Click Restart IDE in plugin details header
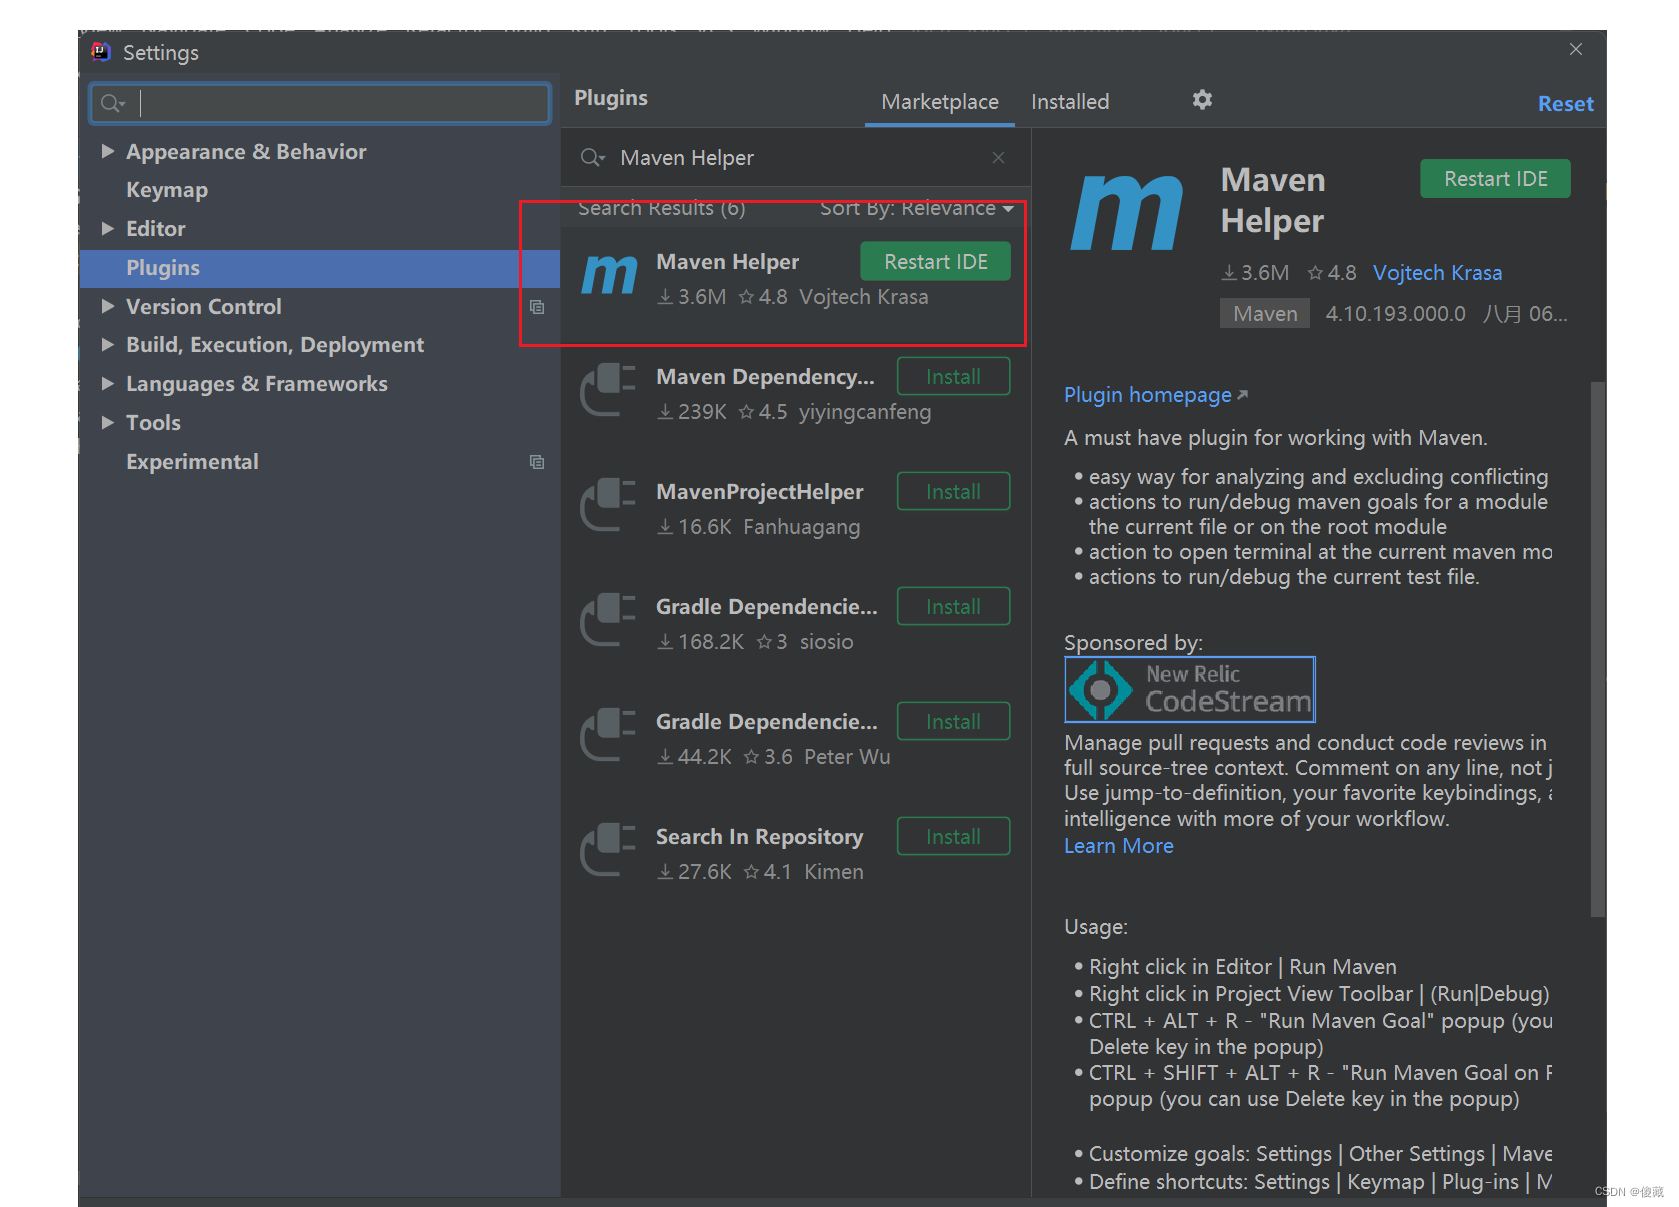This screenshot has width=1679, height=1207. click(x=1495, y=179)
